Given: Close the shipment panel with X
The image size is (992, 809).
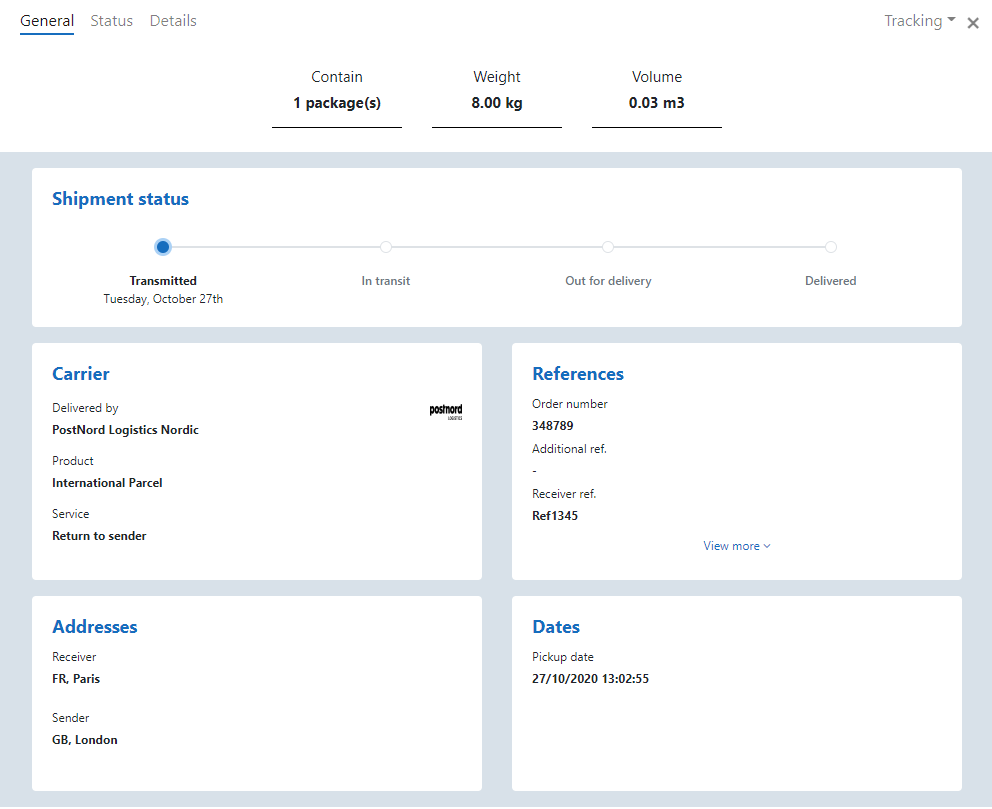Looking at the screenshot, I should click(973, 23).
